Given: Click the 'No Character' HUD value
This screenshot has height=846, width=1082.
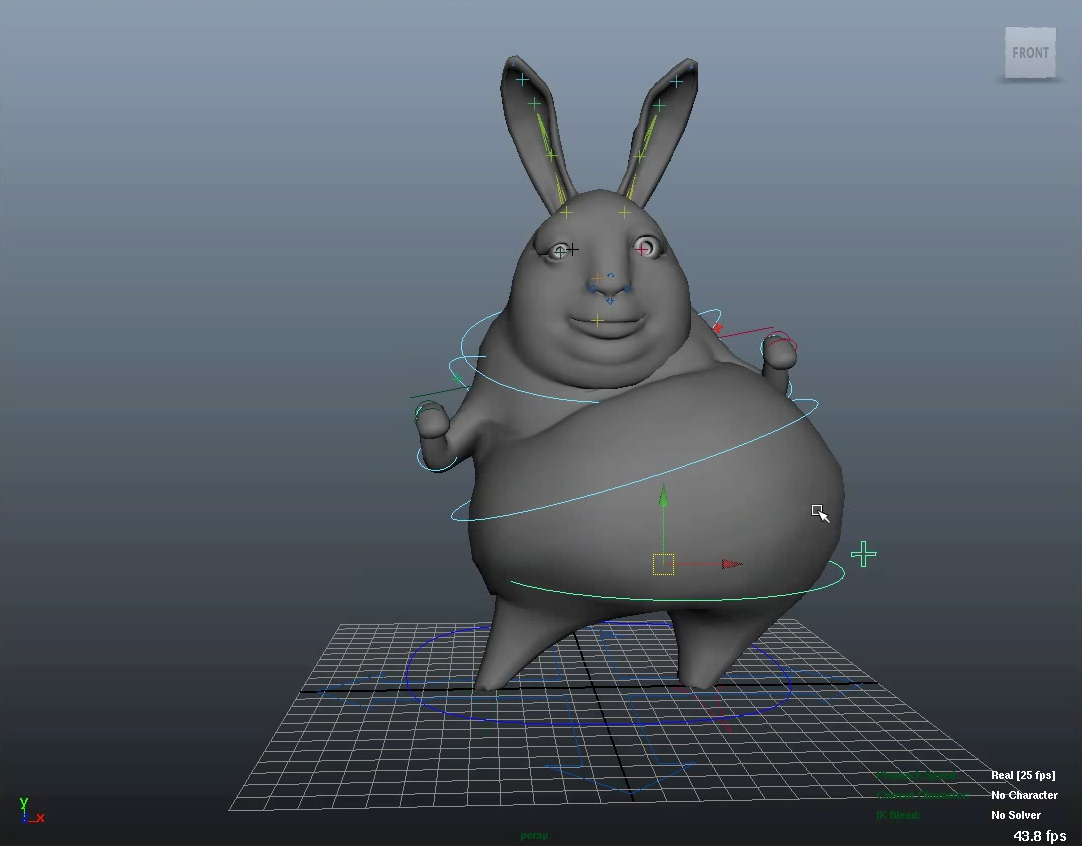Looking at the screenshot, I should [x=1025, y=795].
